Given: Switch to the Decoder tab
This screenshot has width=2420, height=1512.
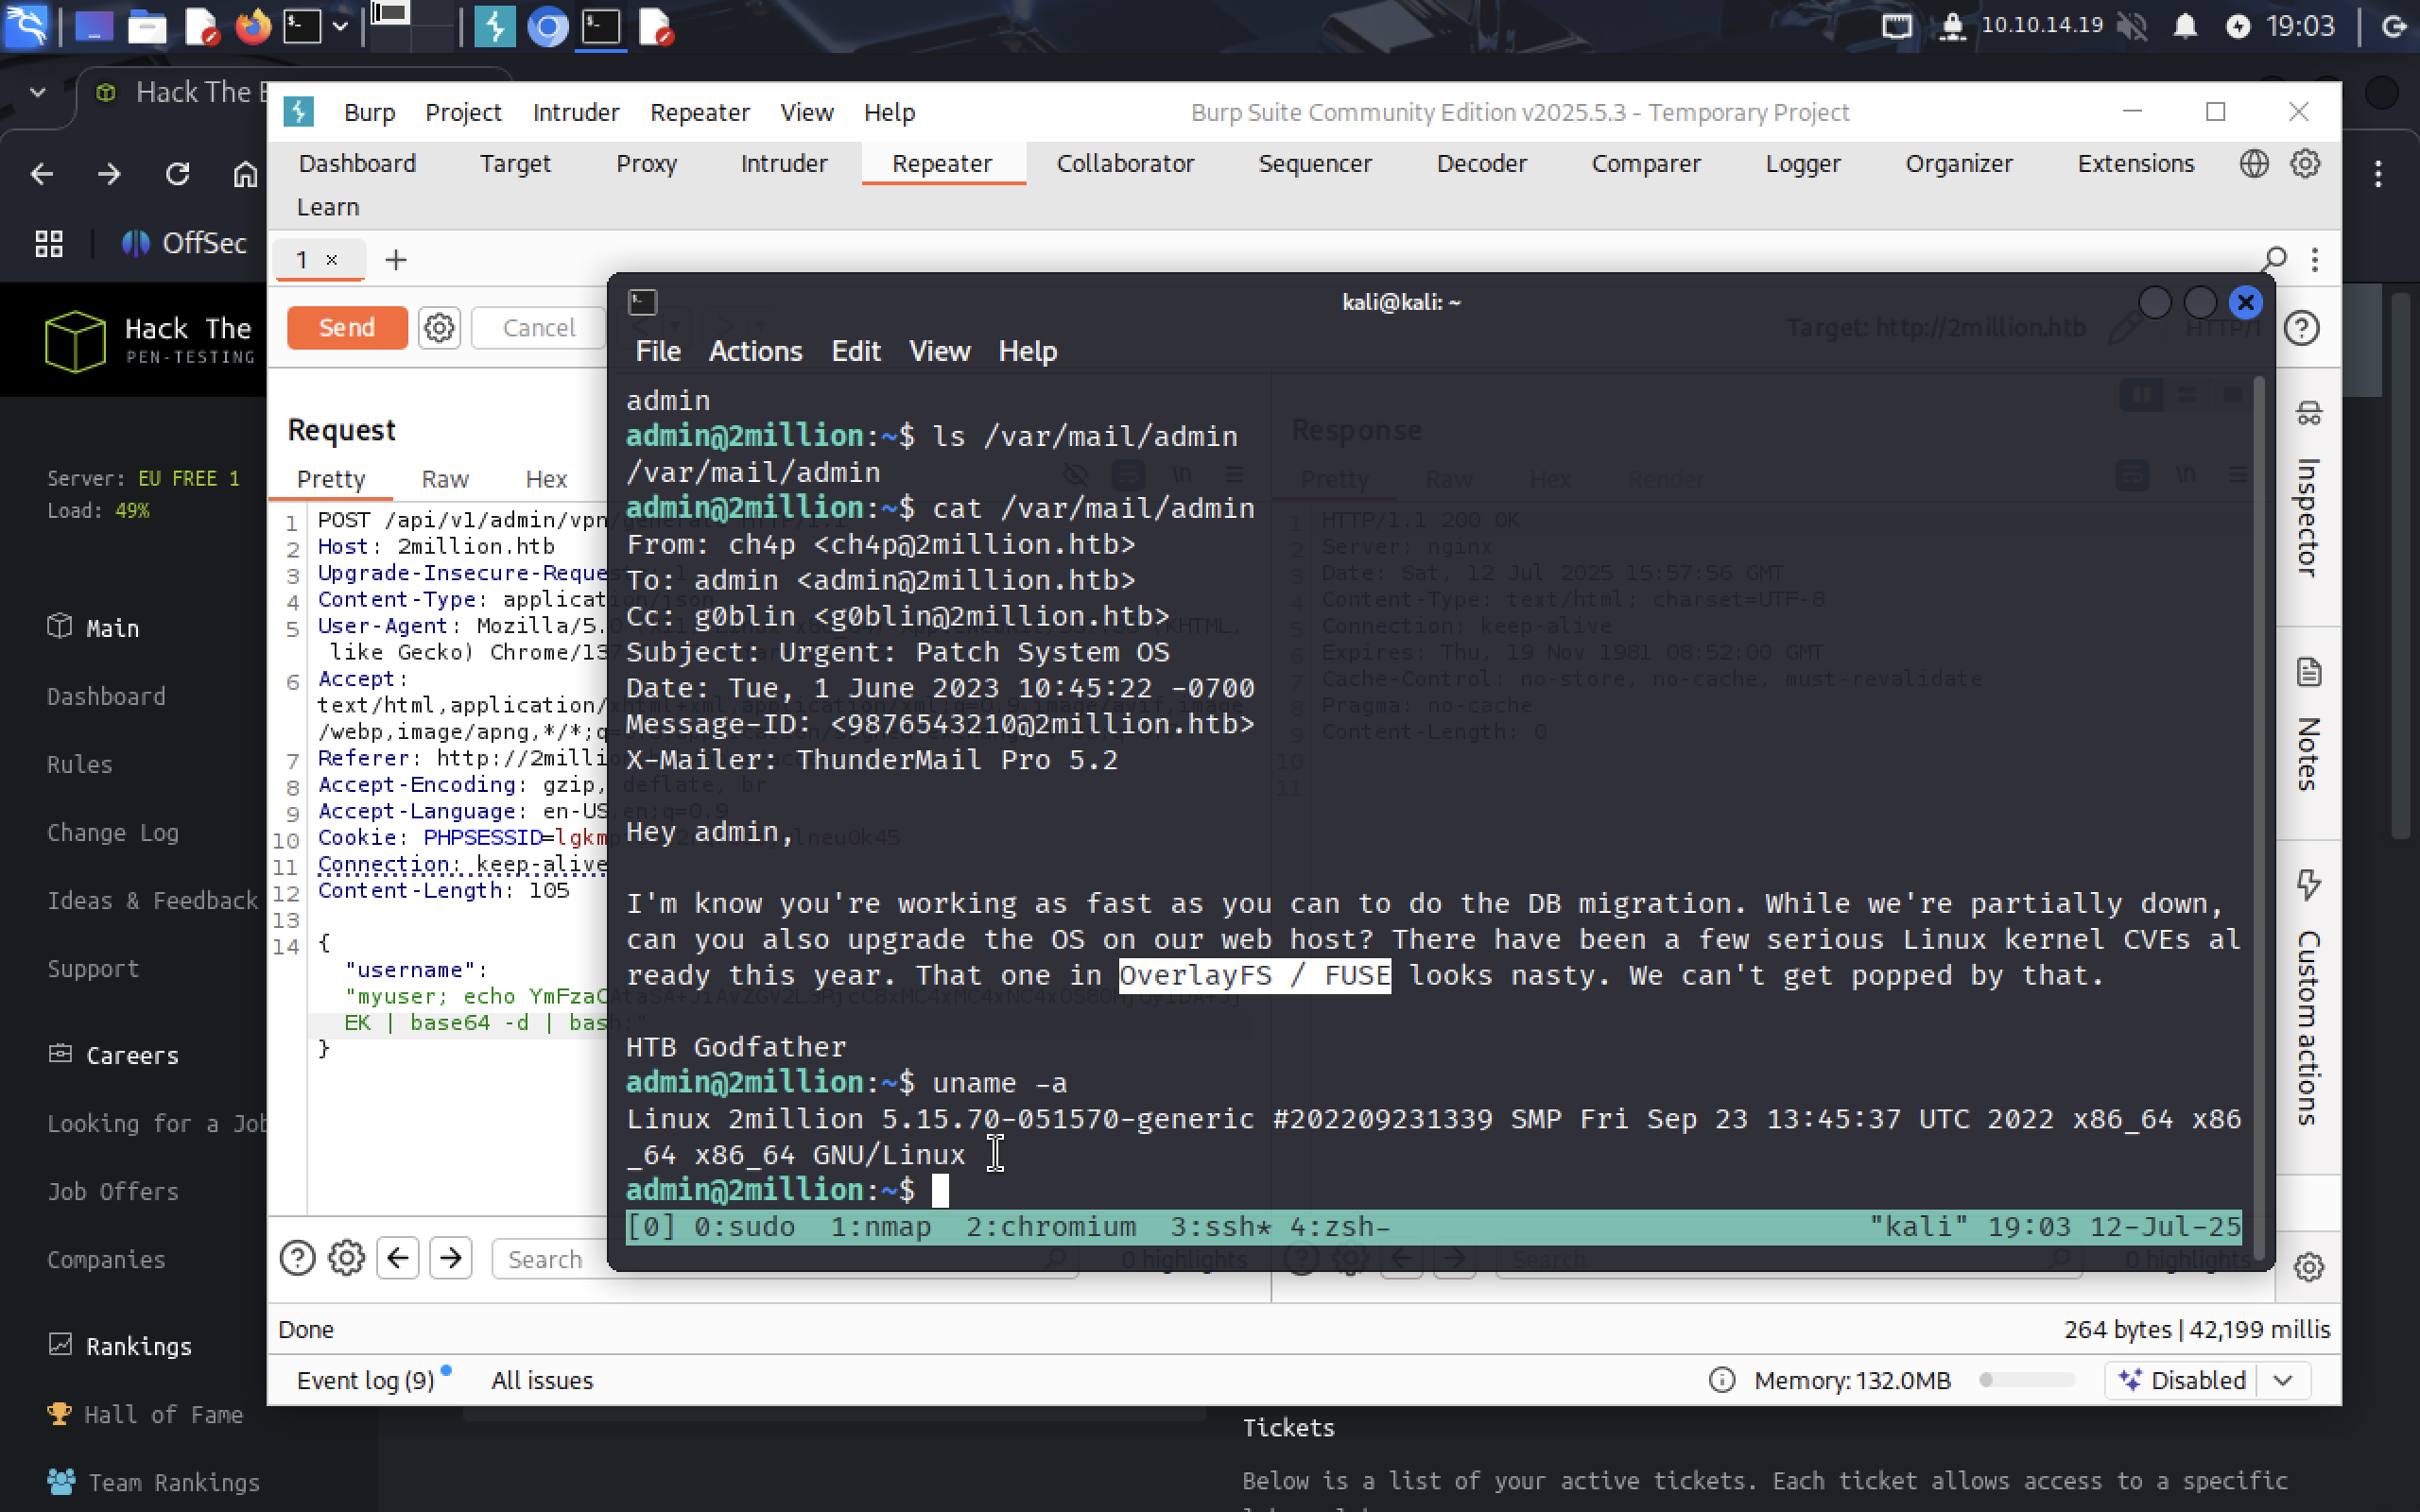Looking at the screenshot, I should click(1481, 163).
